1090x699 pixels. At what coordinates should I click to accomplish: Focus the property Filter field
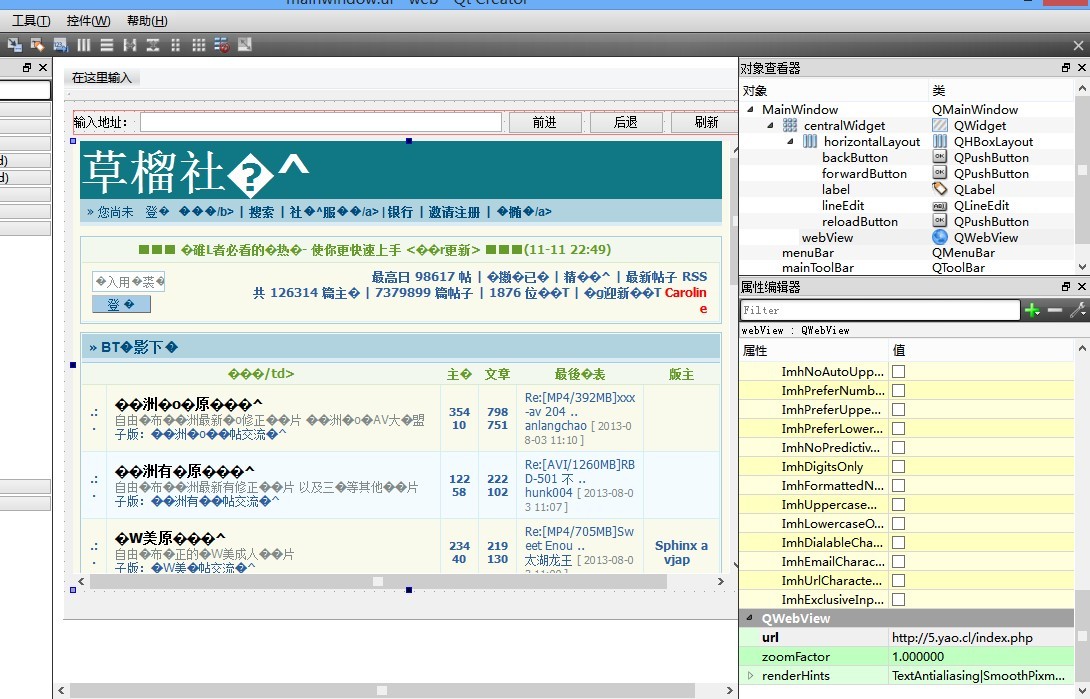880,310
